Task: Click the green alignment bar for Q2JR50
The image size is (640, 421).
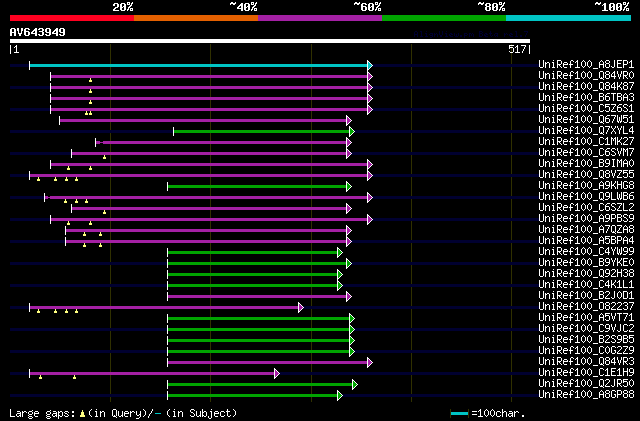Action: 260,385
